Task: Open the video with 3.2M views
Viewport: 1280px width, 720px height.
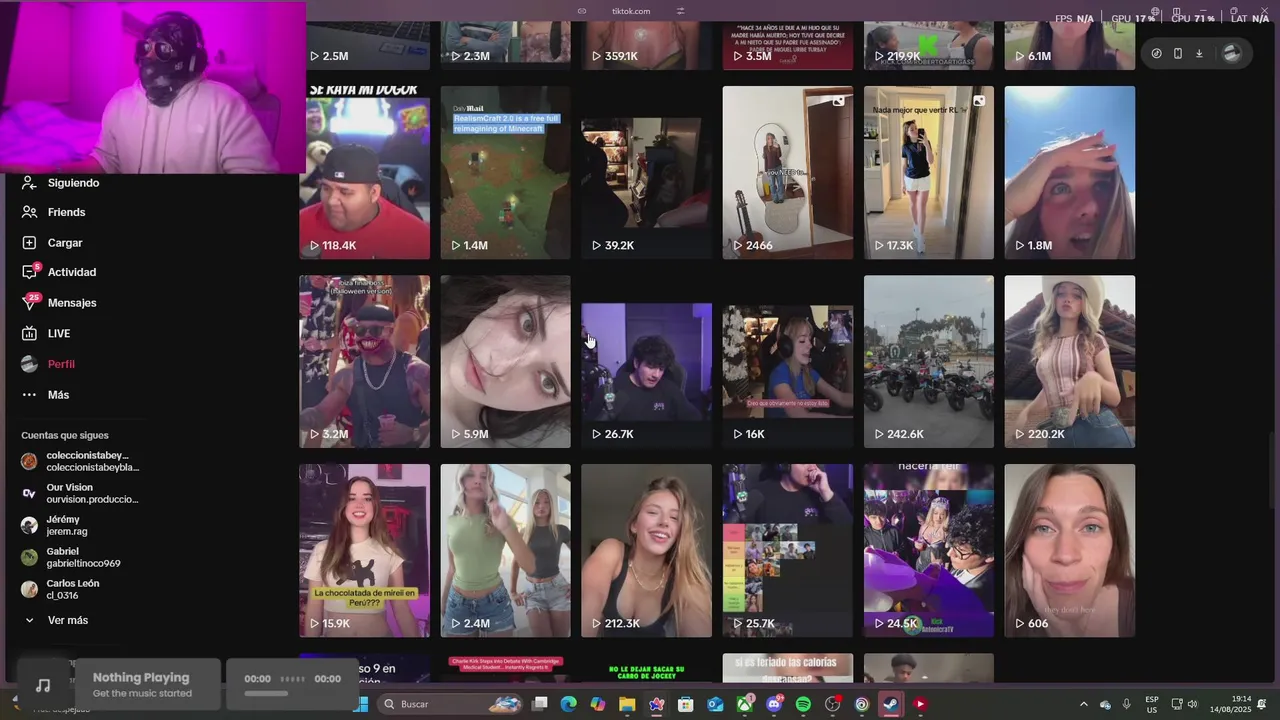Action: pos(365,362)
